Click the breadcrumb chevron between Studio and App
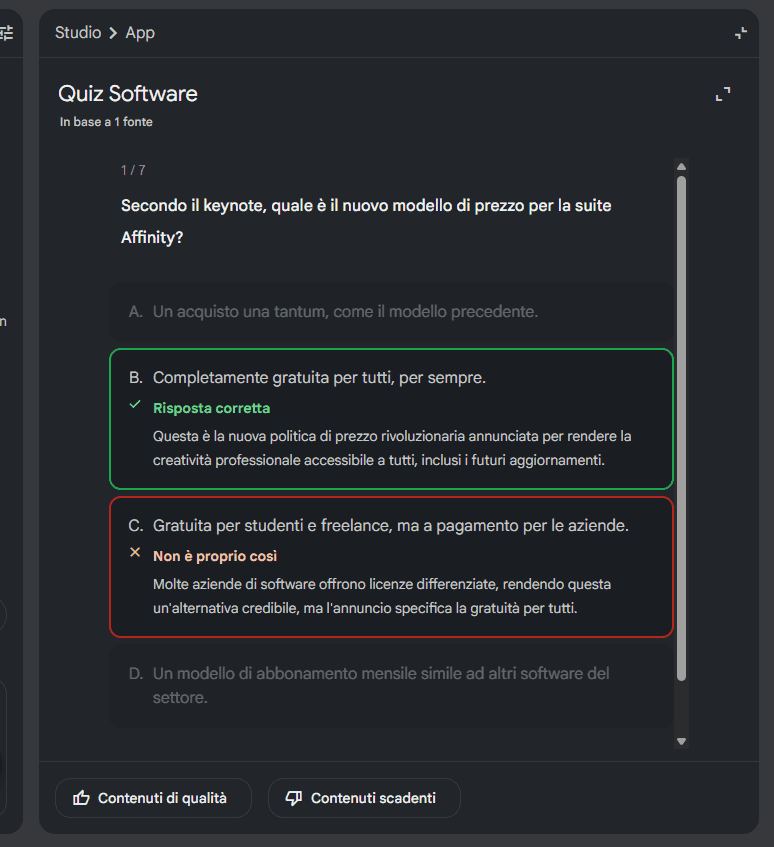This screenshot has height=847, width=774. point(113,33)
